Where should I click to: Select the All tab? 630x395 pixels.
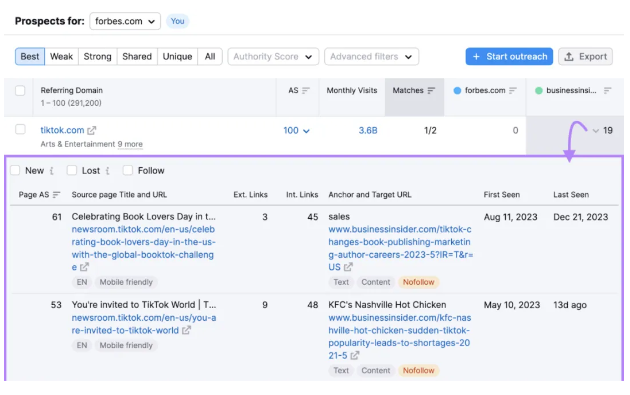click(x=210, y=57)
